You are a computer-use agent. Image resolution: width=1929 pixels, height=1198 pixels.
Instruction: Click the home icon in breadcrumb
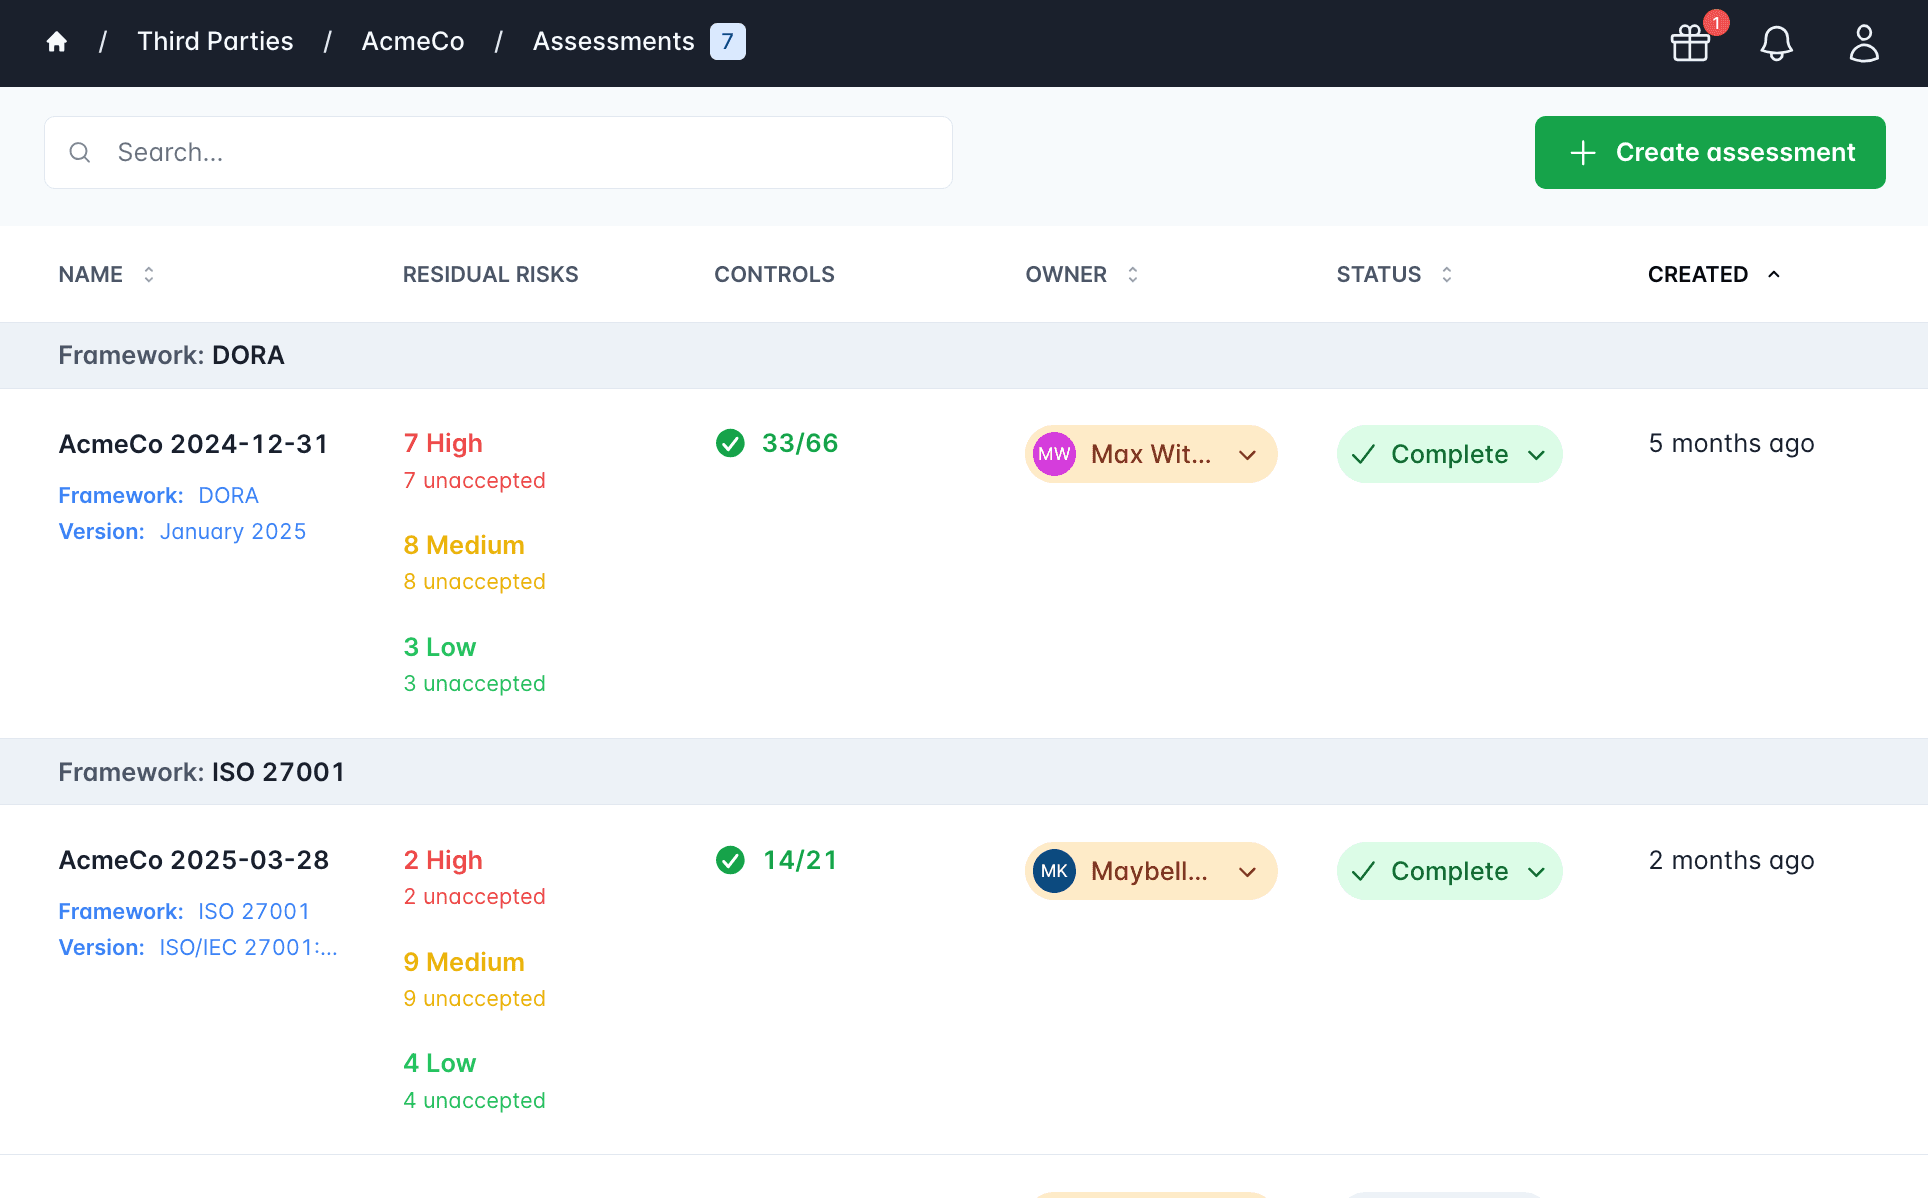pyautogui.click(x=57, y=41)
